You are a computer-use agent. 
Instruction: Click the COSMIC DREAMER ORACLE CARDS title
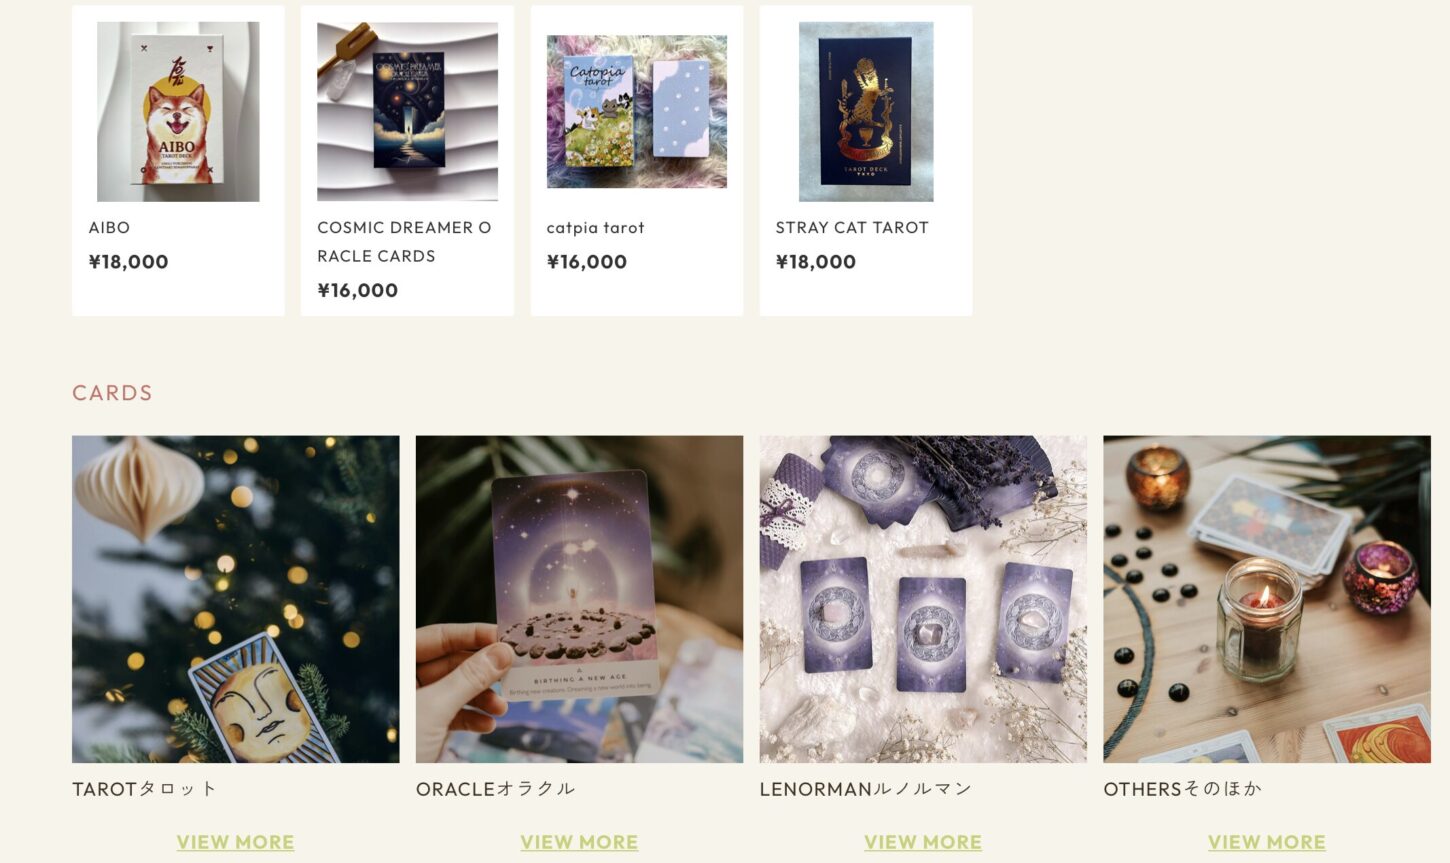[404, 241]
